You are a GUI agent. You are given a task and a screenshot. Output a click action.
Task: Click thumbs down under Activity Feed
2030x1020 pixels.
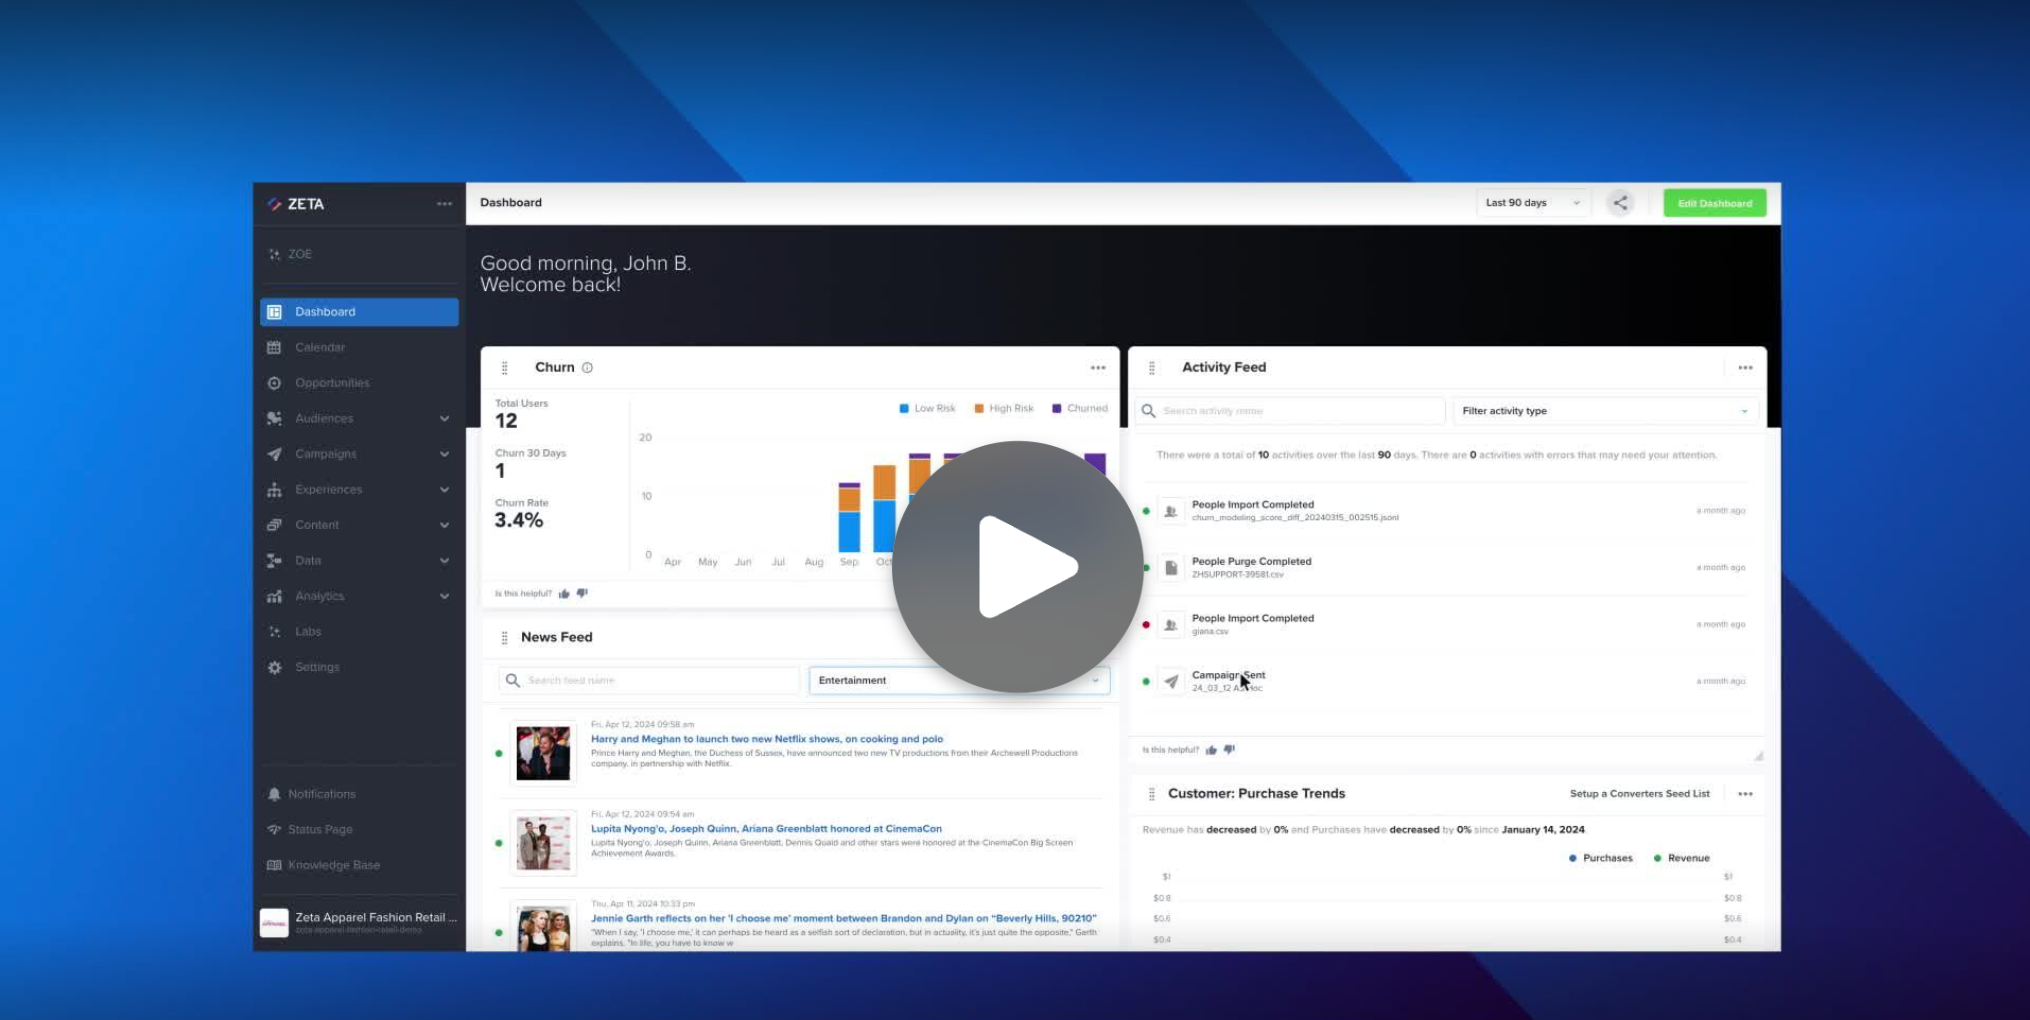tap(1229, 750)
